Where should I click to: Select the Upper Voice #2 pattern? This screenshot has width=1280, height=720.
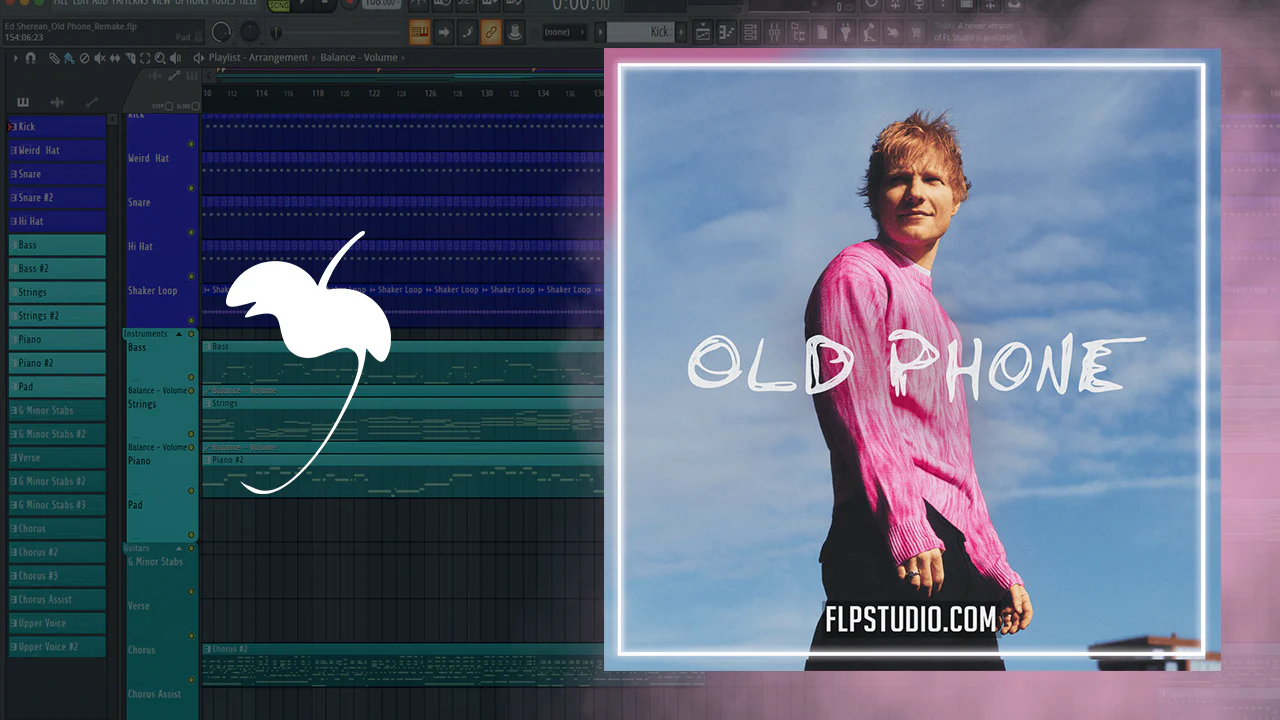pos(57,647)
